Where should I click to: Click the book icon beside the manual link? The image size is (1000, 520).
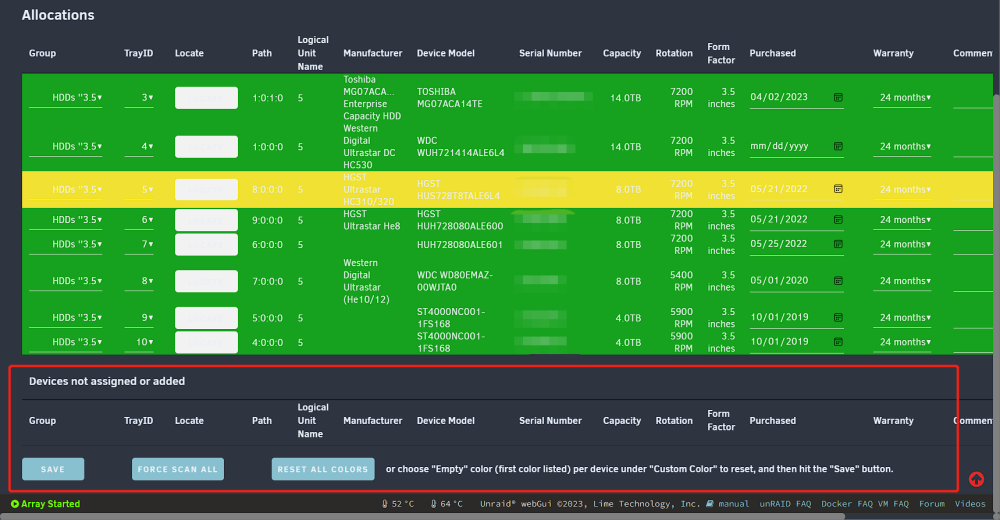tap(710, 503)
